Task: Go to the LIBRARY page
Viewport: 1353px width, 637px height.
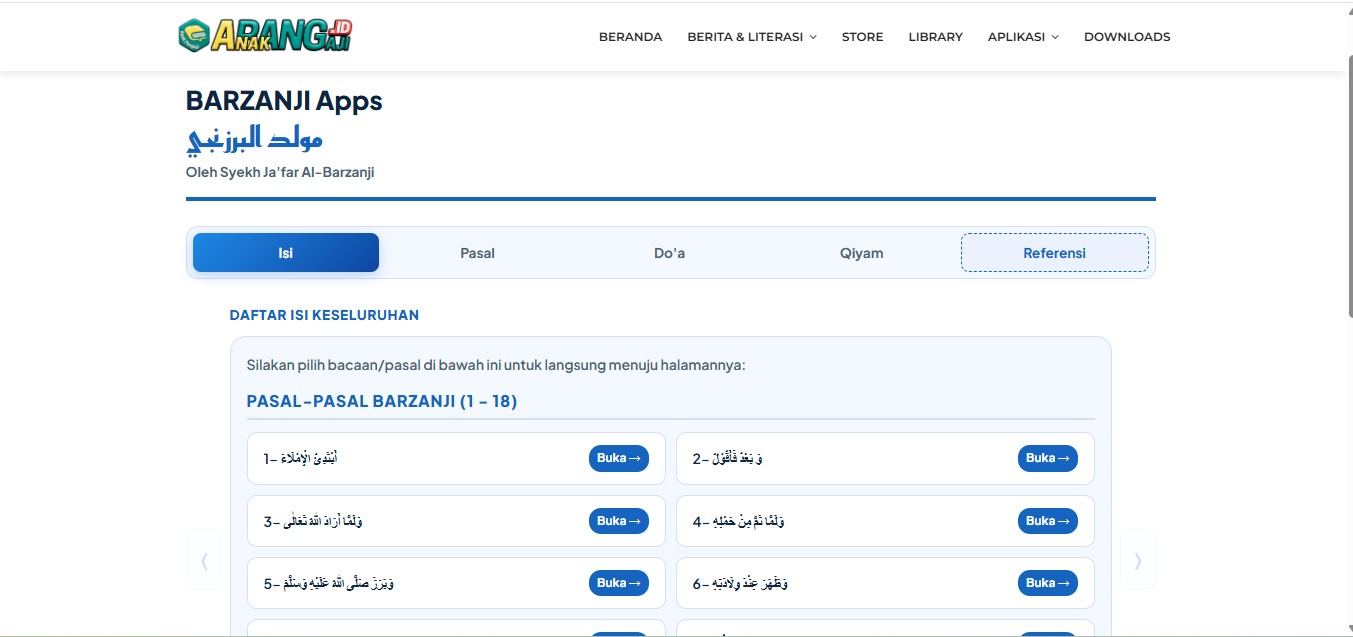Action: click(935, 37)
